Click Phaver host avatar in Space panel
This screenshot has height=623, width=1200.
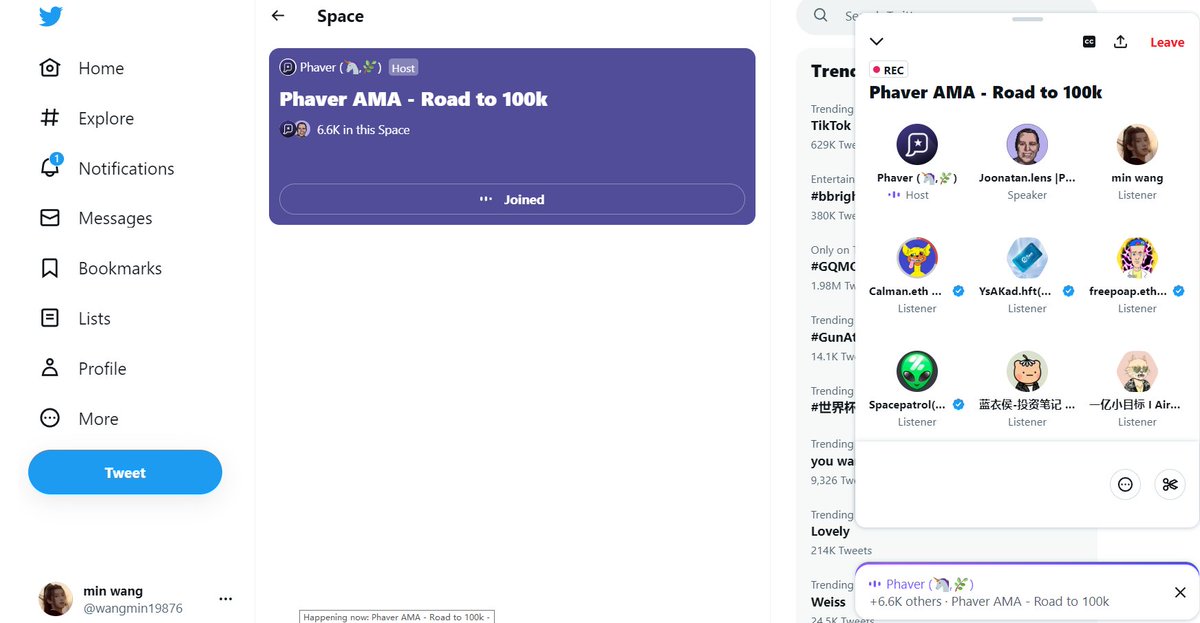pyautogui.click(x=917, y=145)
